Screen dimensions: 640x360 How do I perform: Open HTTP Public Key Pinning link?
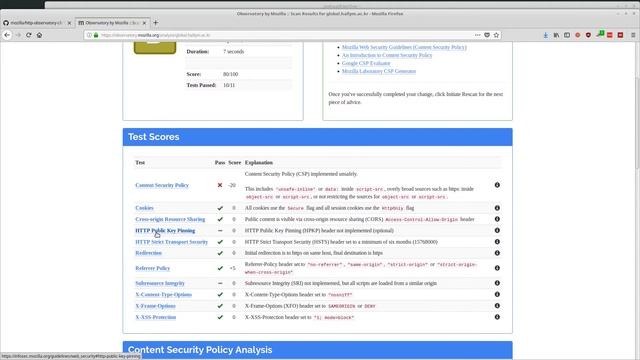165,231
